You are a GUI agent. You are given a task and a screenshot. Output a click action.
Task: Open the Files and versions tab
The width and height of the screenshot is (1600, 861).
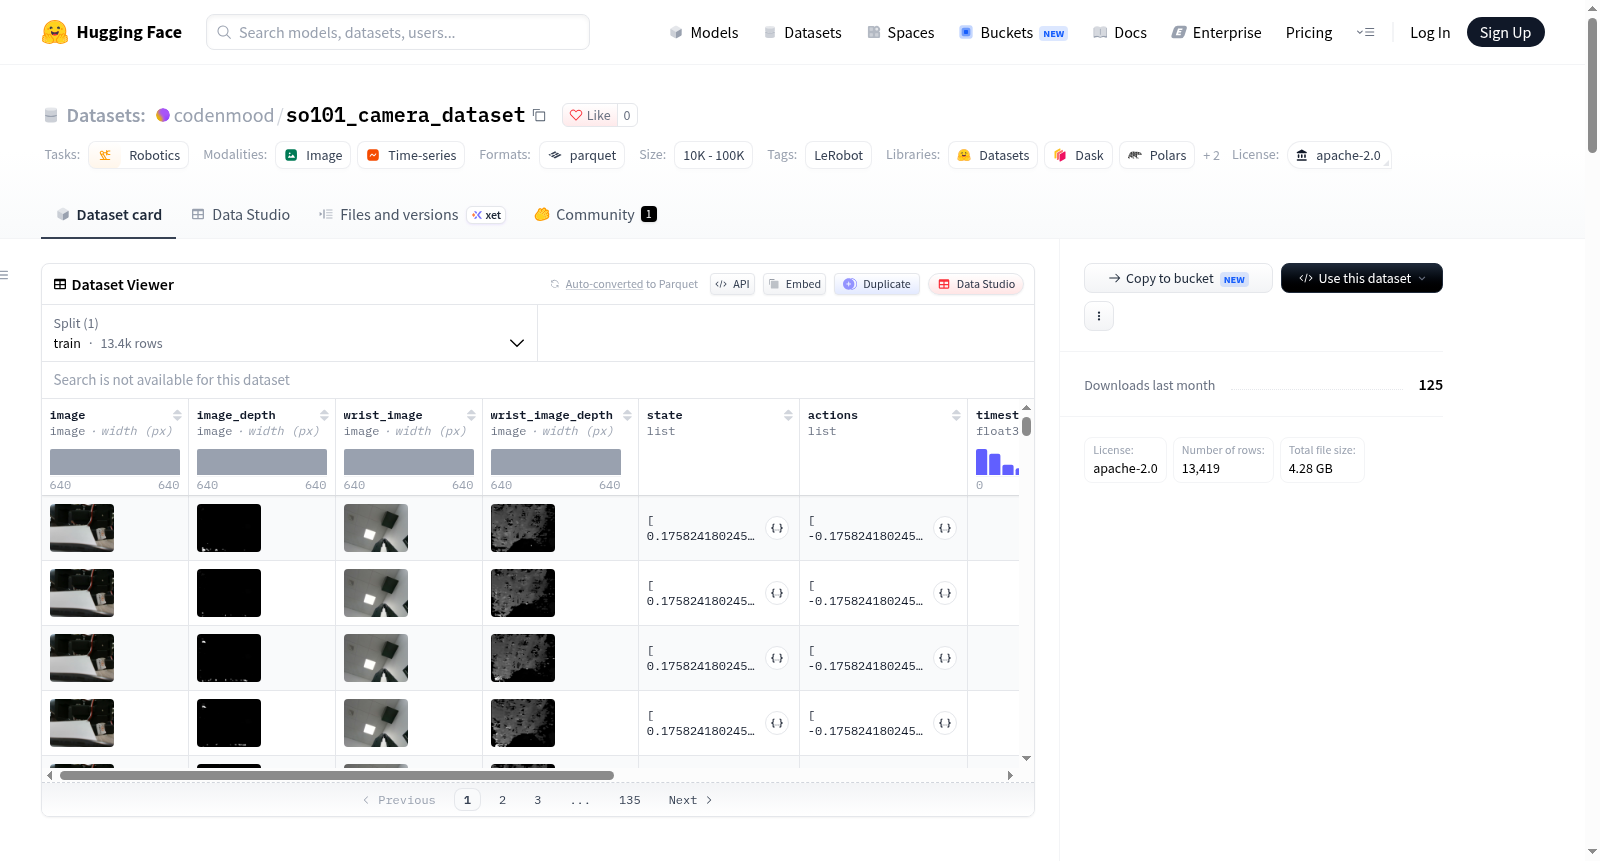tap(412, 214)
